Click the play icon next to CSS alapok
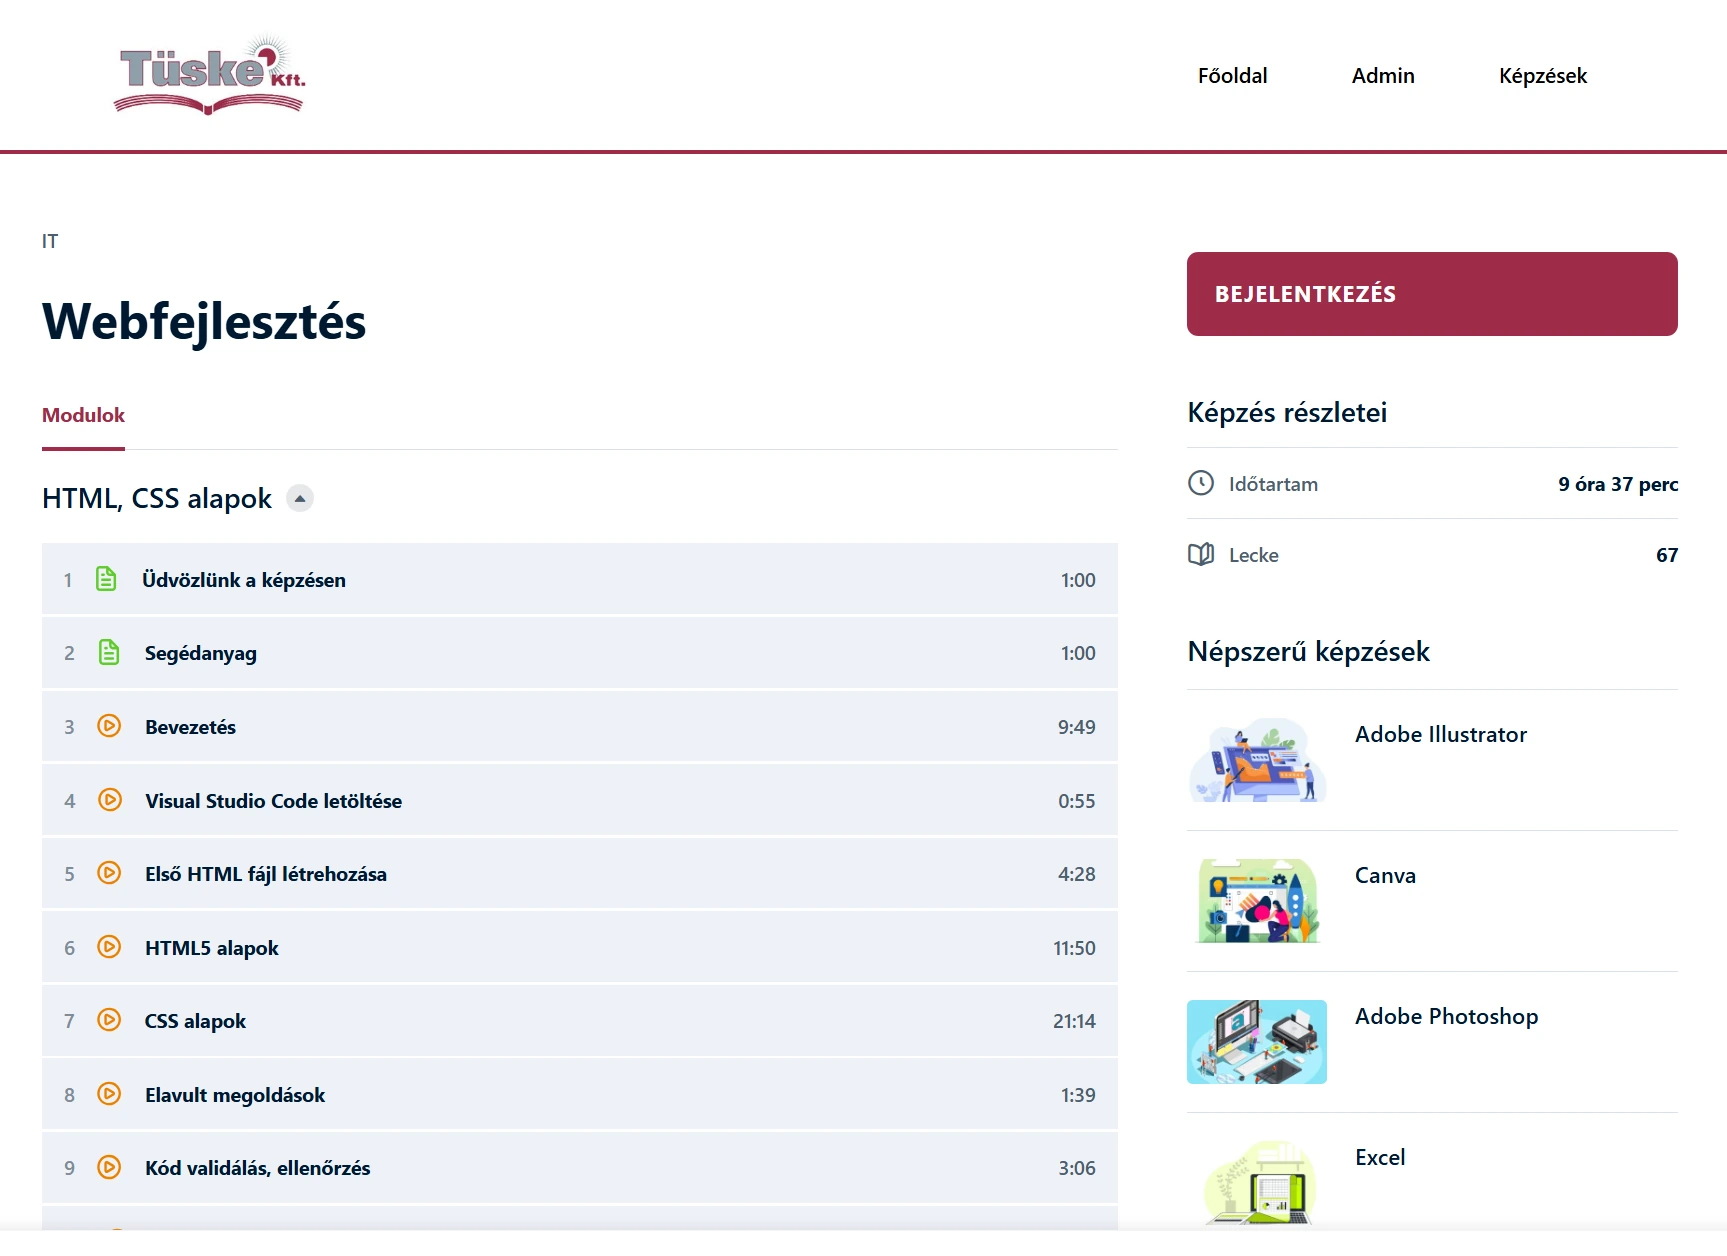 pos(109,1020)
